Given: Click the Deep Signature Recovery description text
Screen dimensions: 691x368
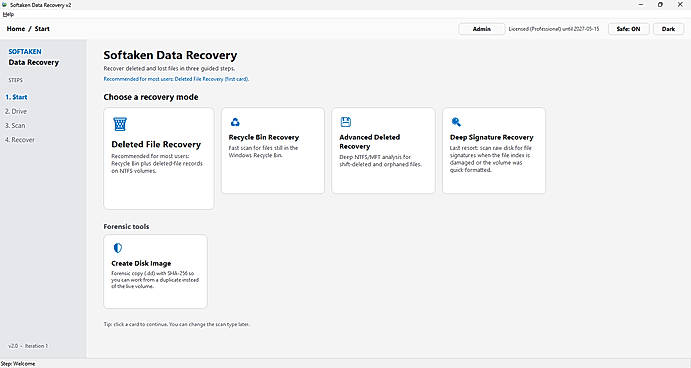Looking at the screenshot, I should point(490,159).
